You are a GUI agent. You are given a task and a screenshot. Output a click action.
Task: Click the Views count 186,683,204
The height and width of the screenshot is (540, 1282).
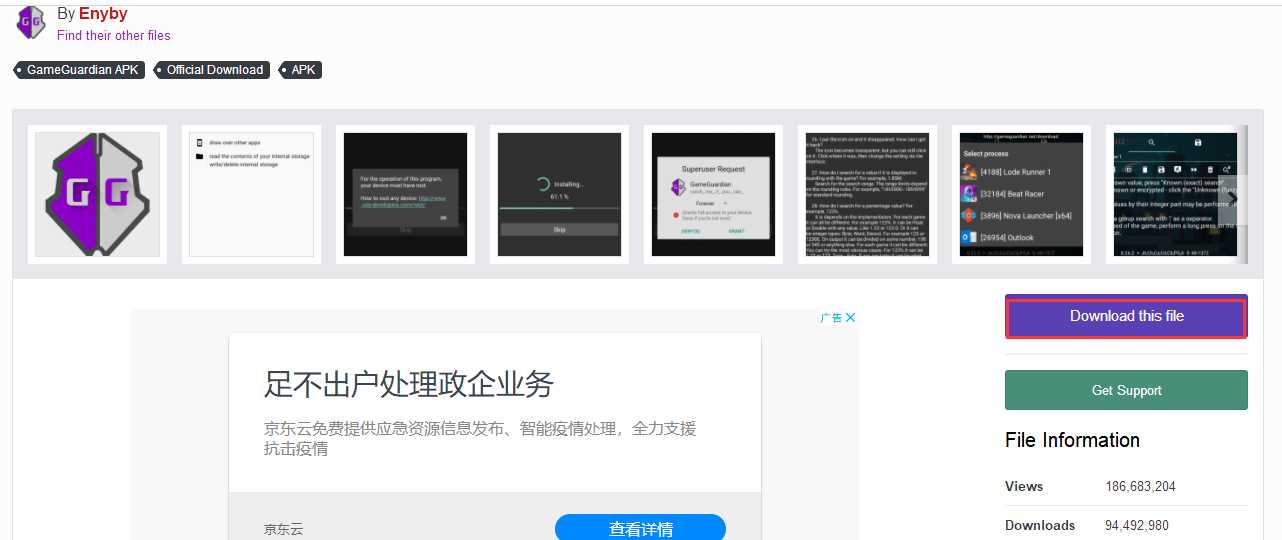(1140, 487)
